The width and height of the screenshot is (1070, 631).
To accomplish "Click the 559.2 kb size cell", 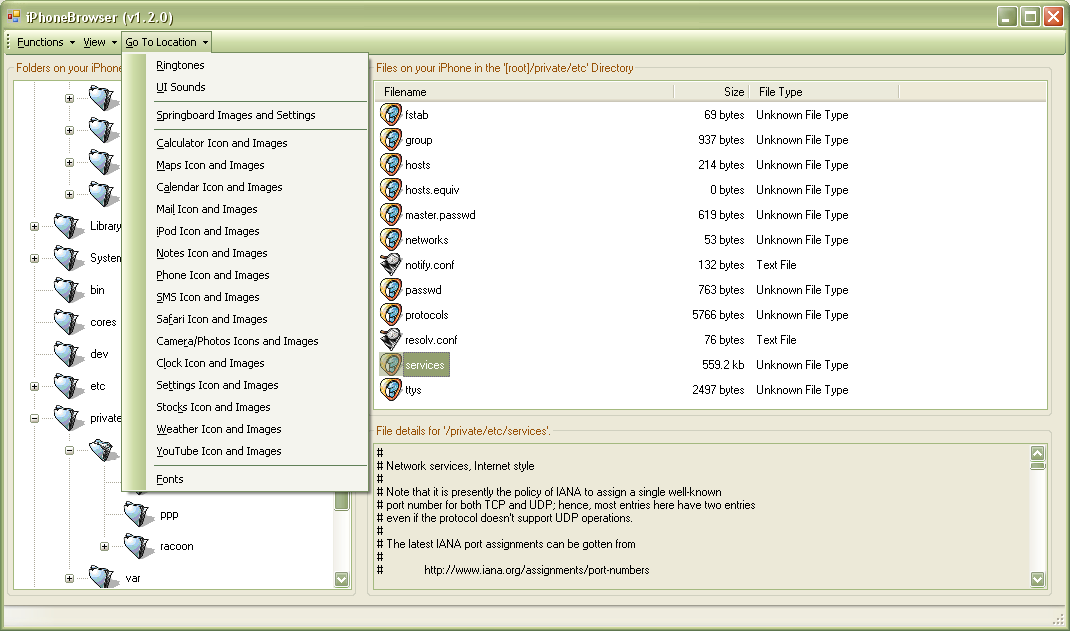I will [723, 365].
